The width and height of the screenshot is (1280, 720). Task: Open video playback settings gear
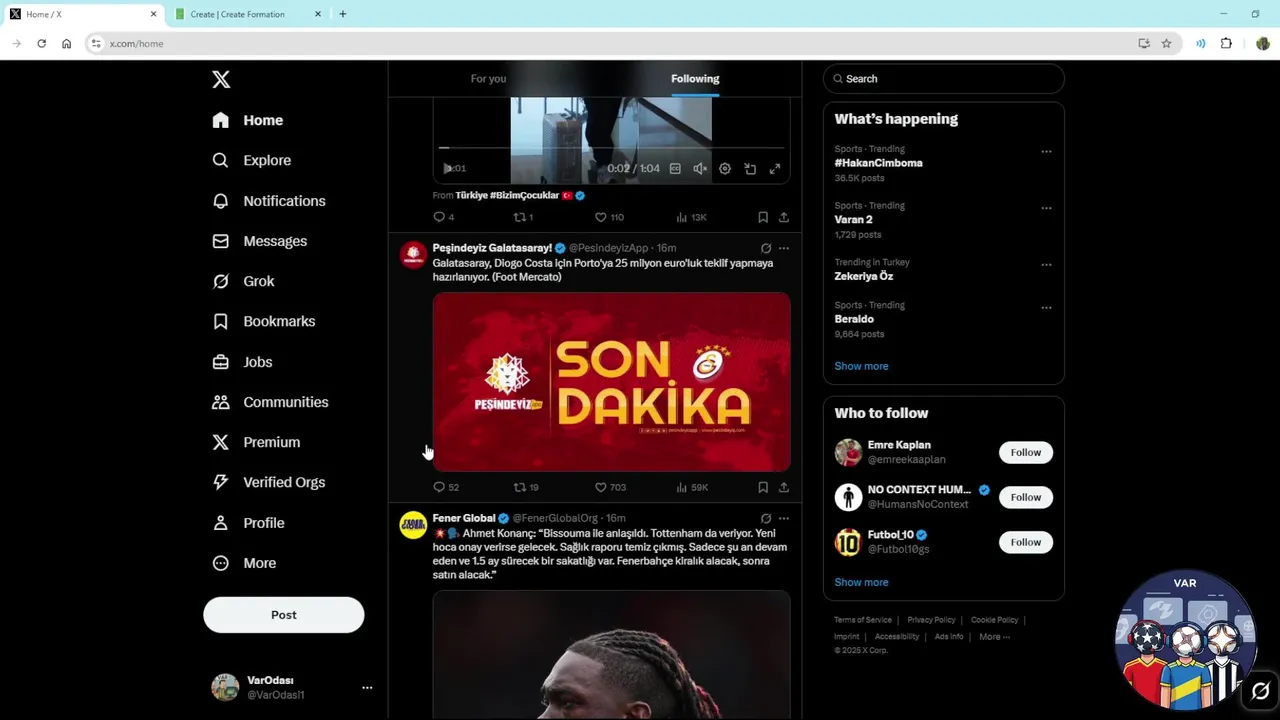click(725, 169)
